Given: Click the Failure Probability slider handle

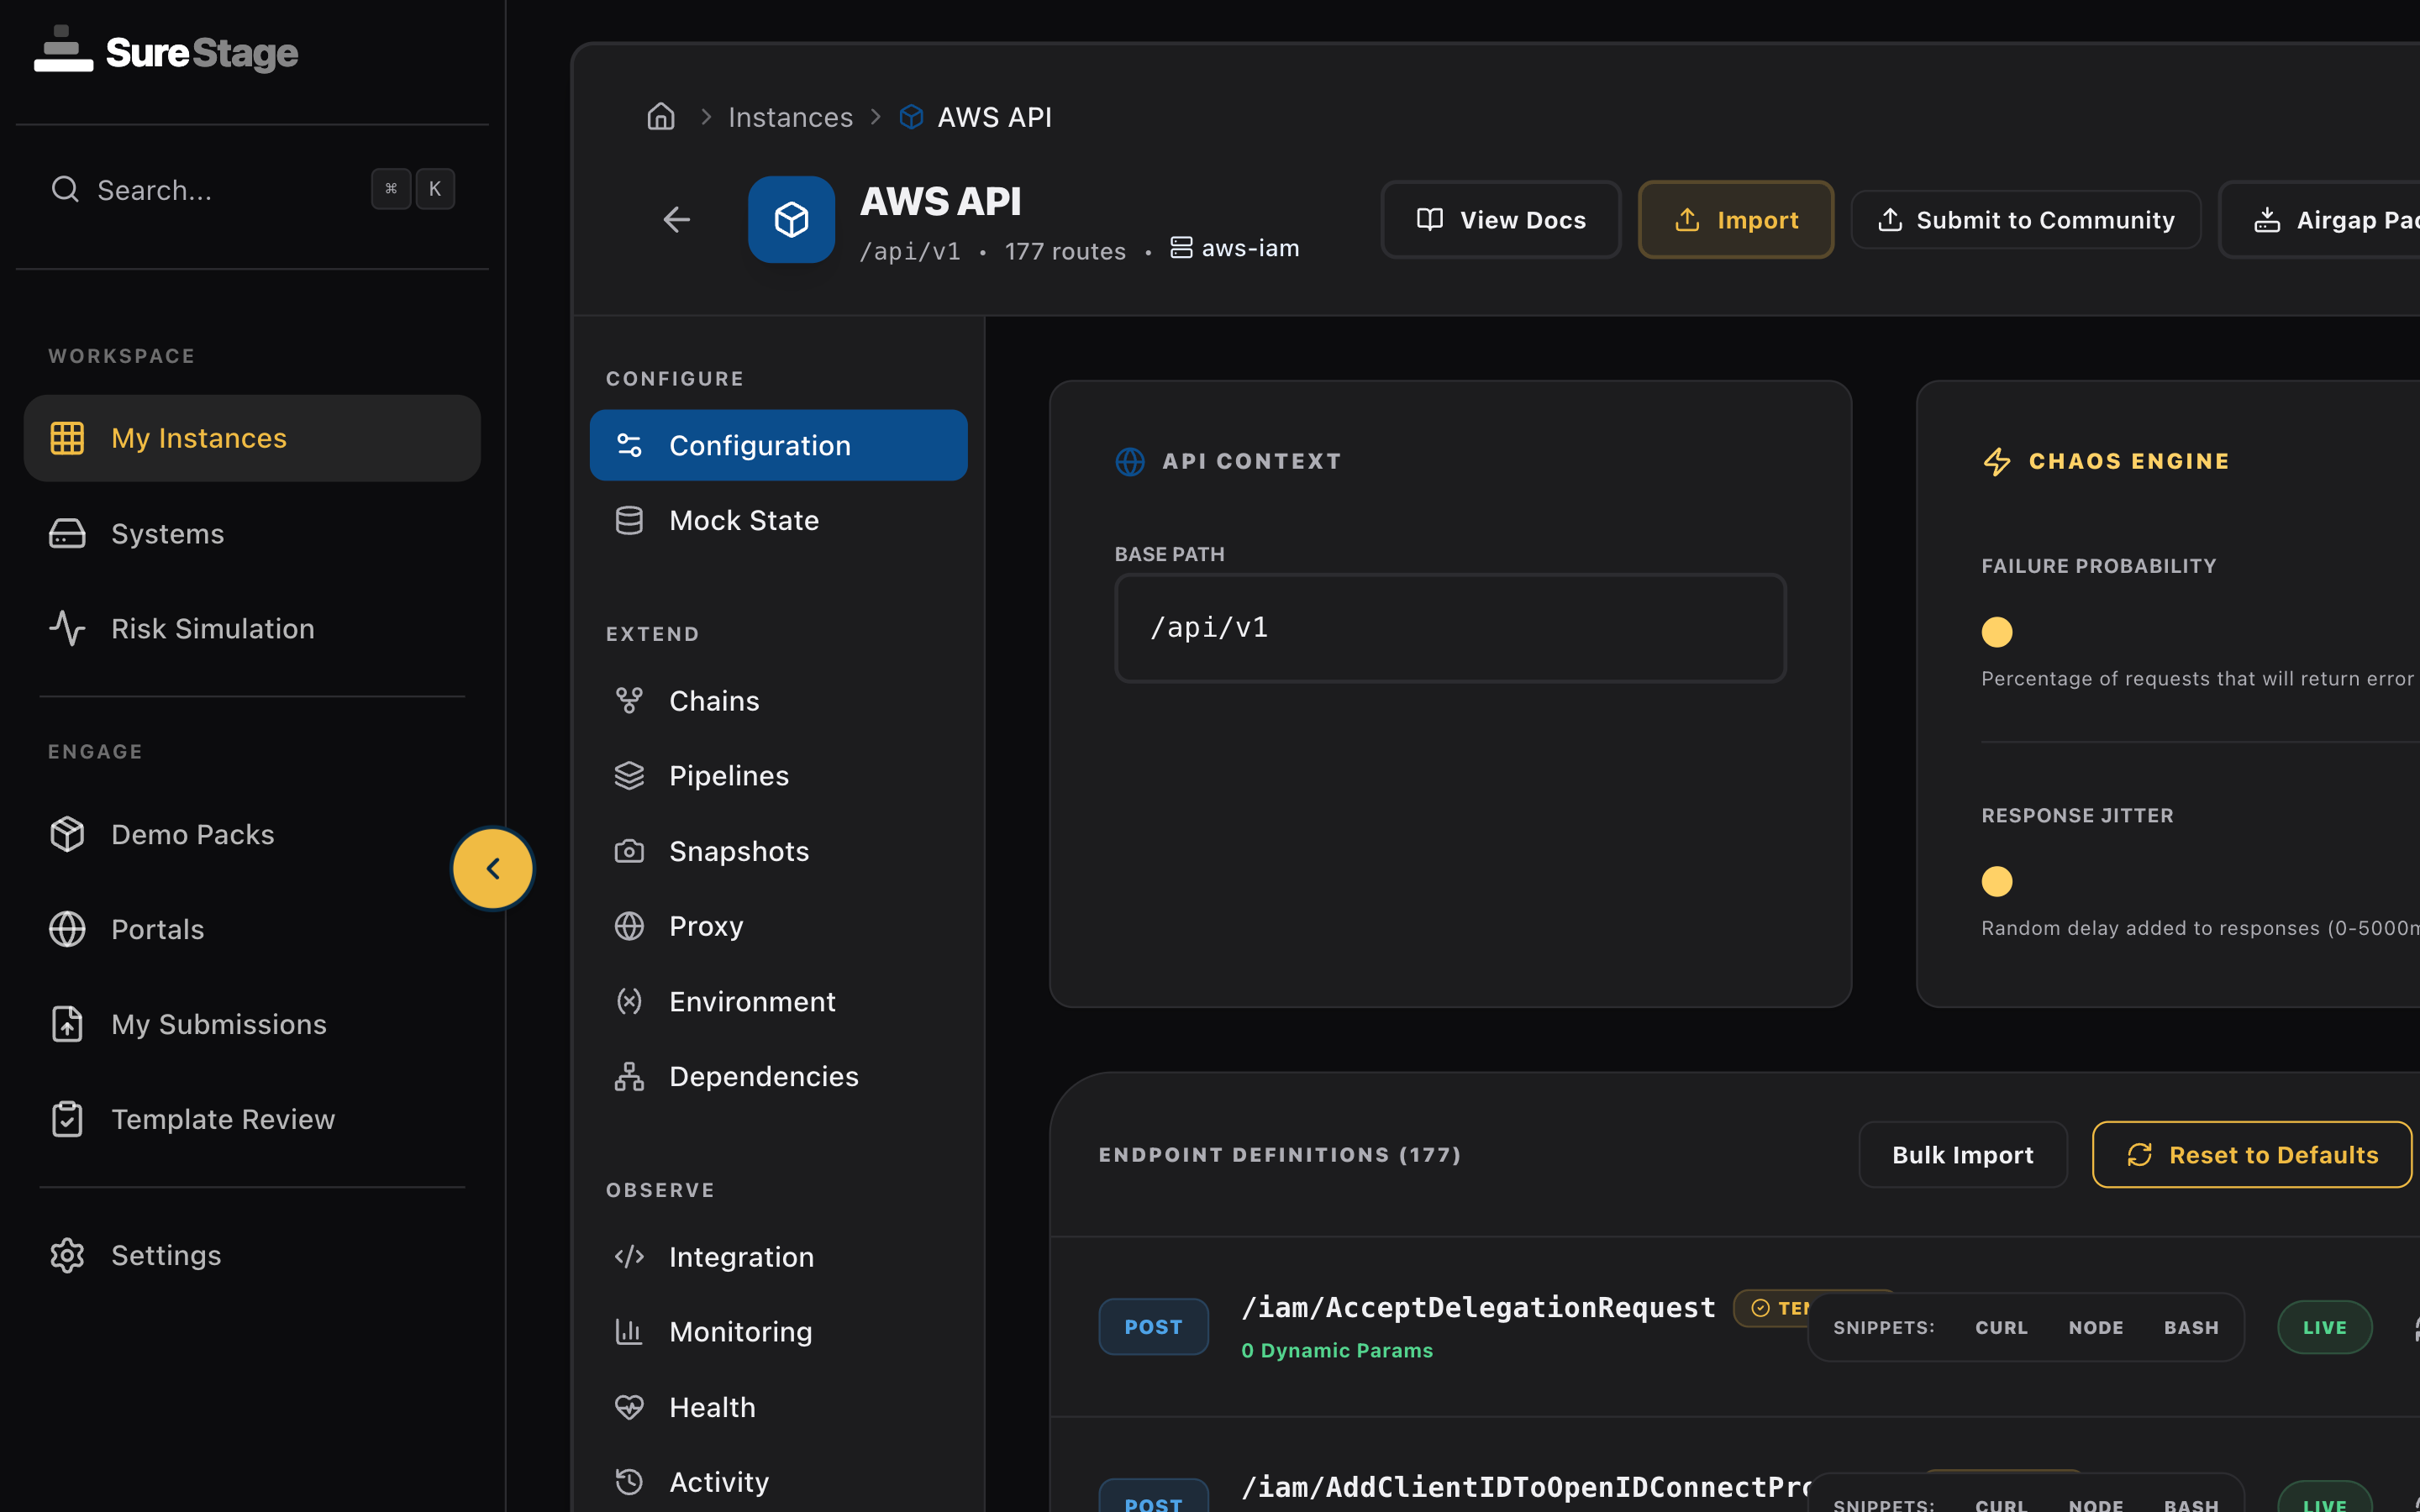Looking at the screenshot, I should click(x=1996, y=632).
